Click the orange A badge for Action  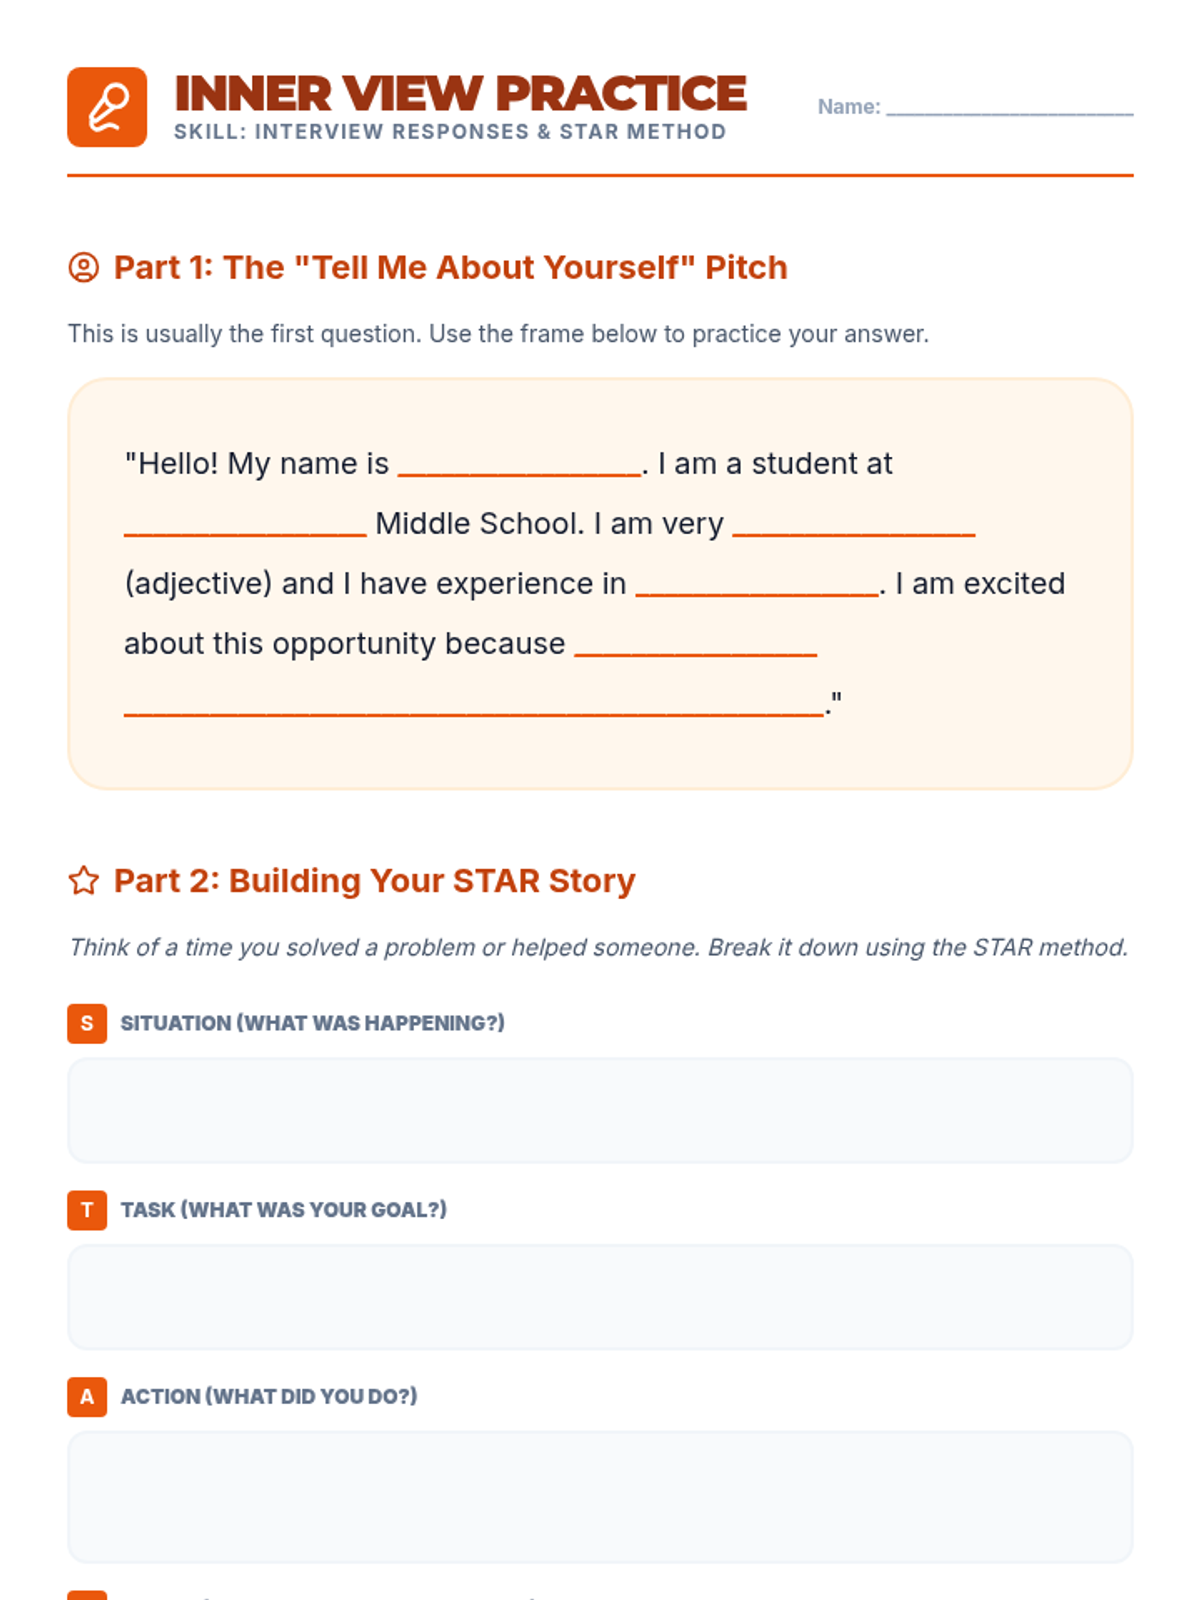[87, 1396]
